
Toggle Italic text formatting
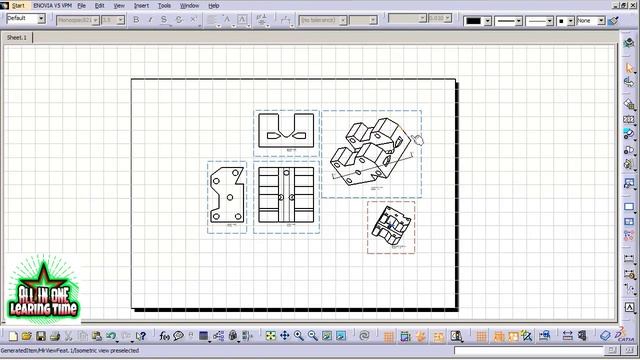[x=150, y=20]
